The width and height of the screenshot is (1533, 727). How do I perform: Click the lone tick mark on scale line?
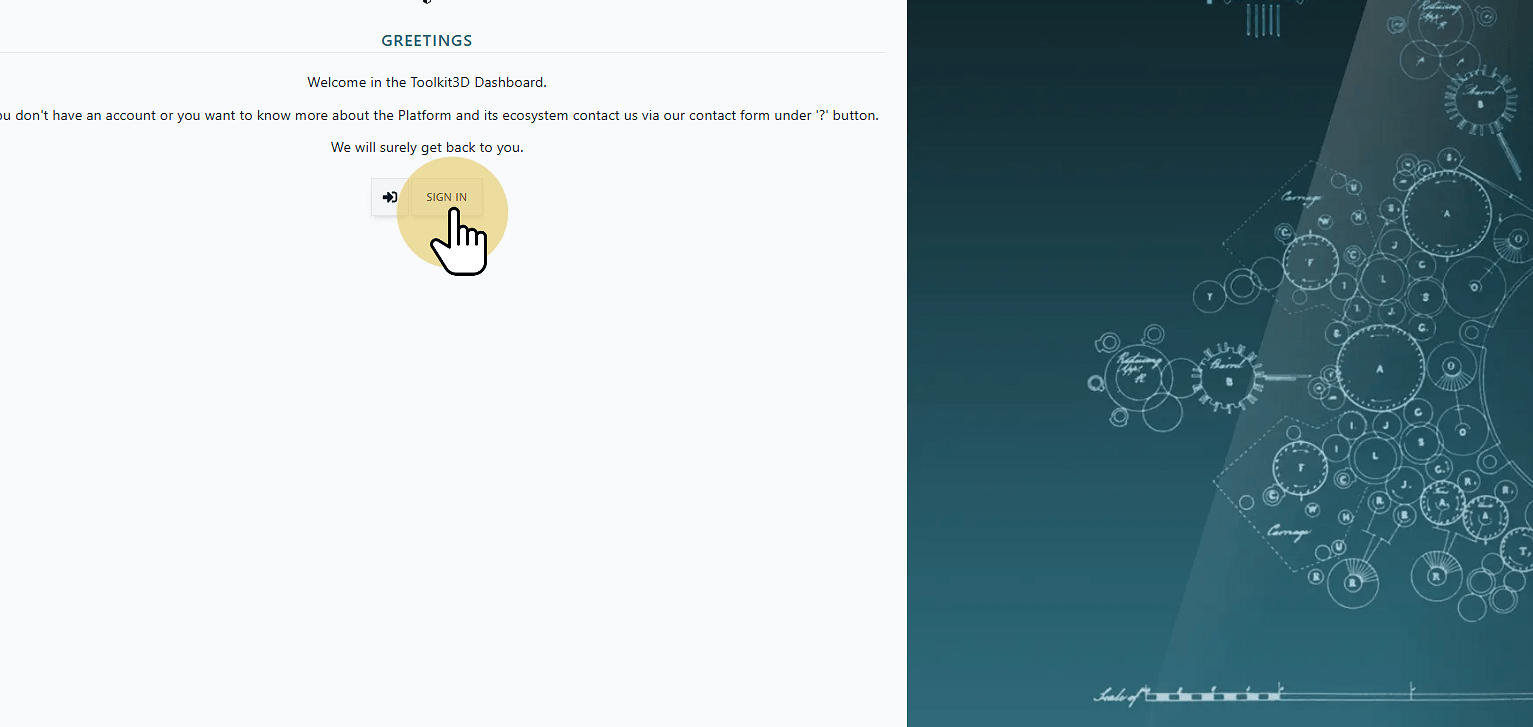coord(1411,689)
